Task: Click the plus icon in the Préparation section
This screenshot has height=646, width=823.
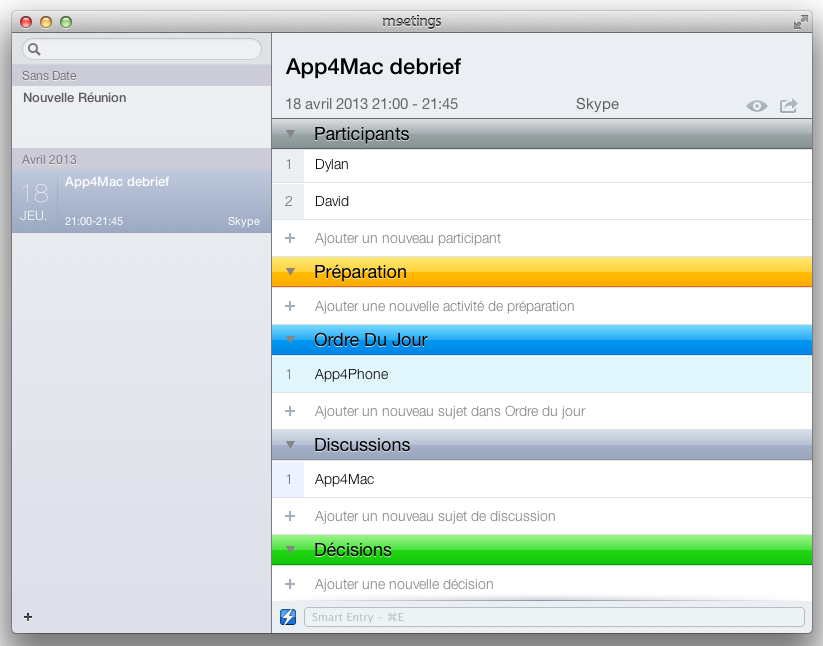Action: coord(290,306)
